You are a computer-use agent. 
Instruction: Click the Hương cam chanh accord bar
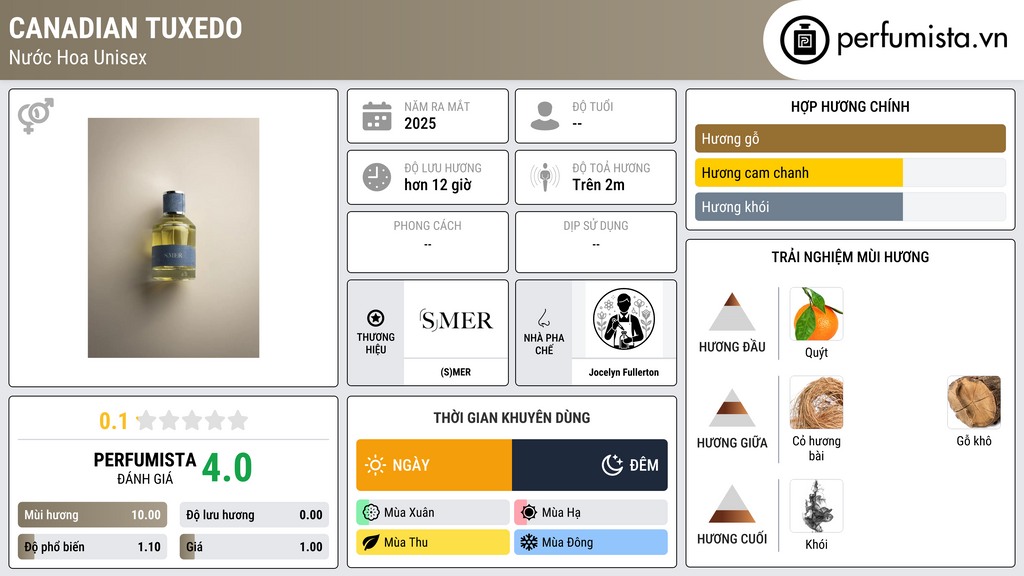850,172
